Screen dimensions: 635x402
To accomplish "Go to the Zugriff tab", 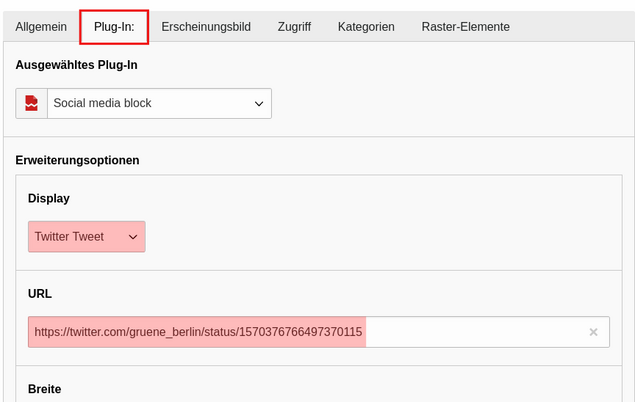I will point(294,27).
